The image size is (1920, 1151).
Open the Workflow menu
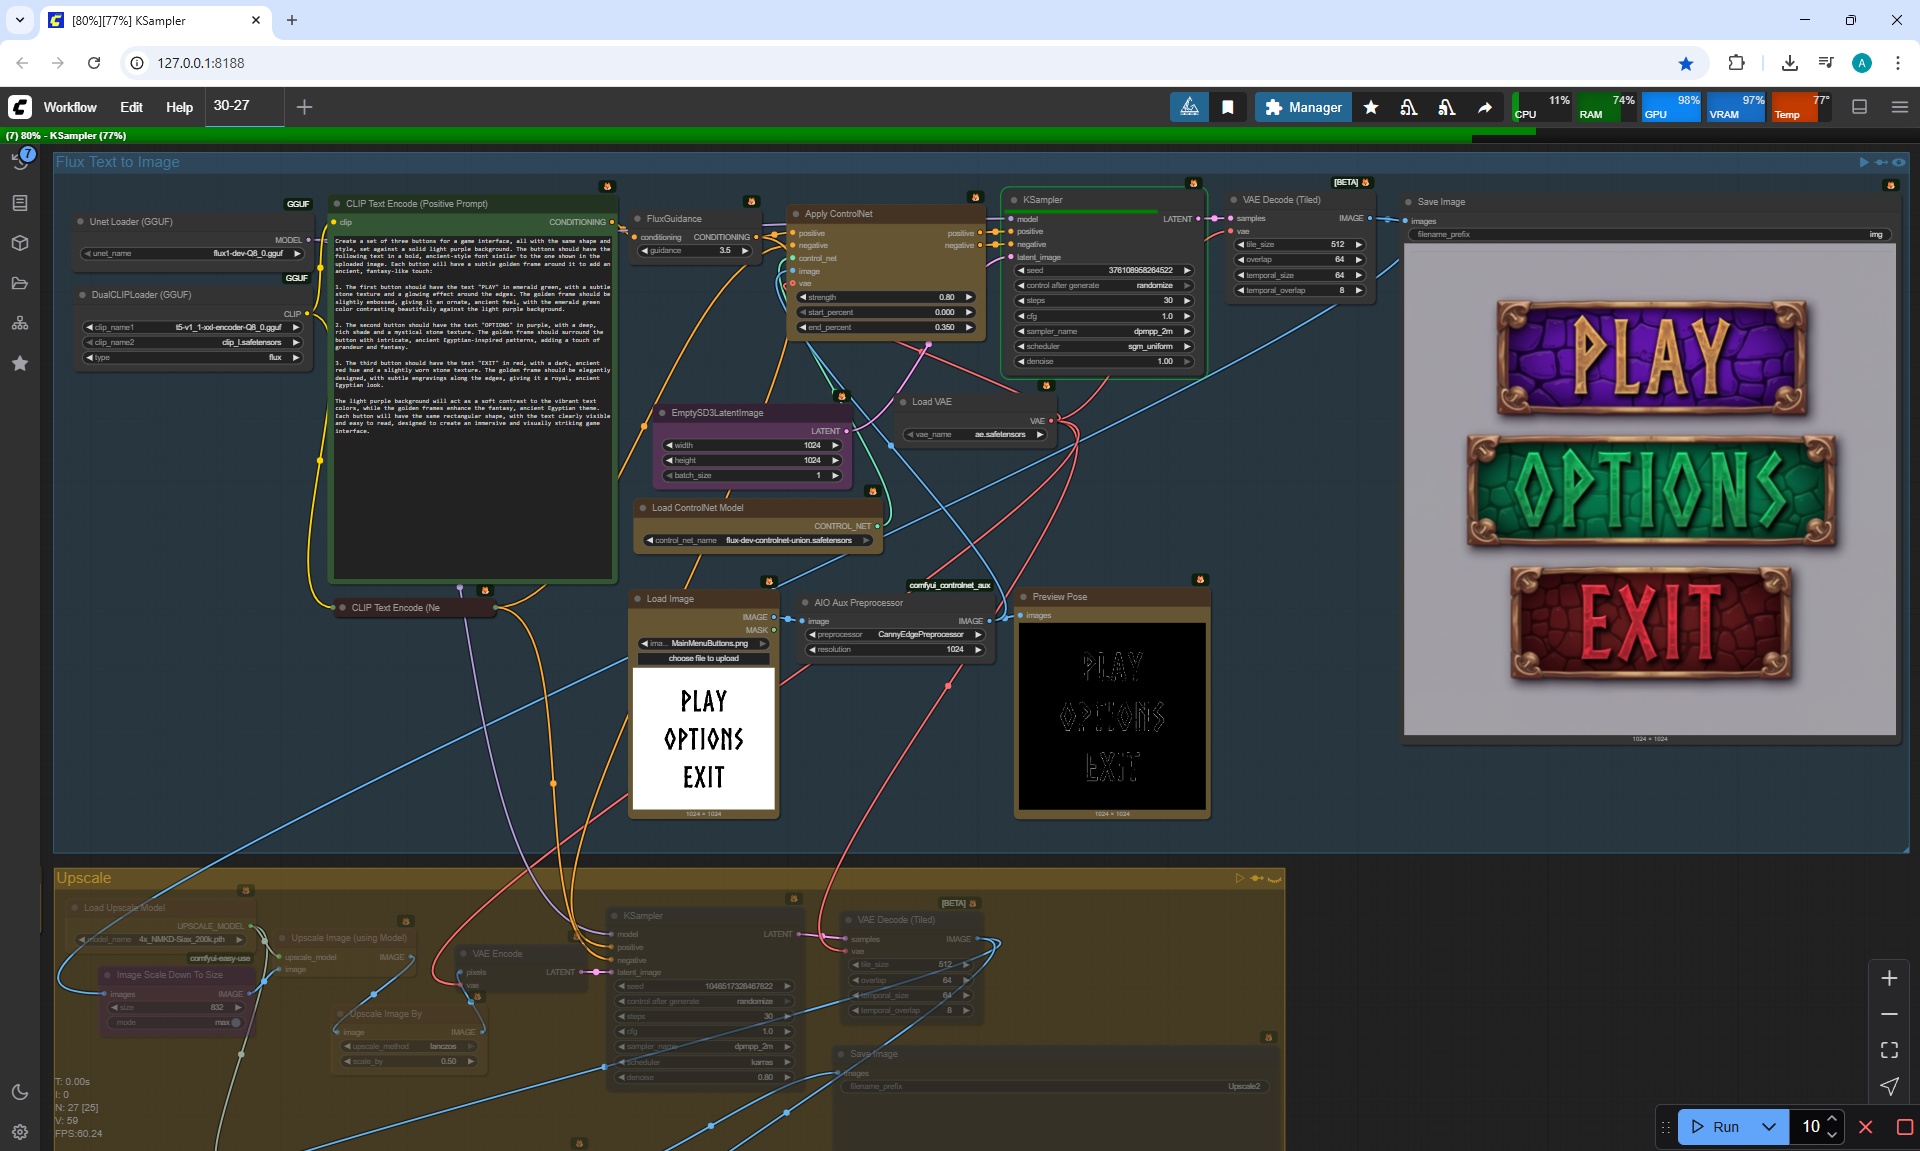point(70,107)
